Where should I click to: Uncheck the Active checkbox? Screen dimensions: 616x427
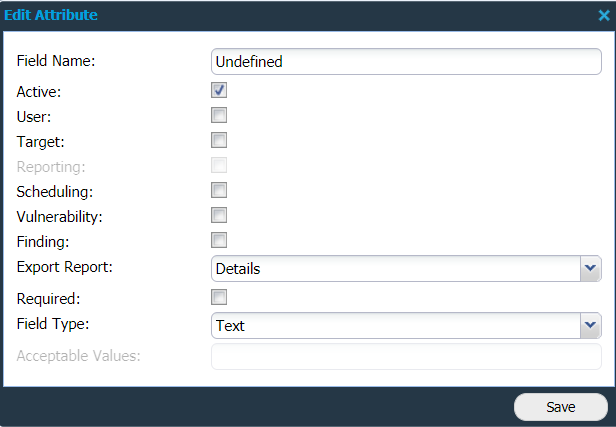pos(219,90)
